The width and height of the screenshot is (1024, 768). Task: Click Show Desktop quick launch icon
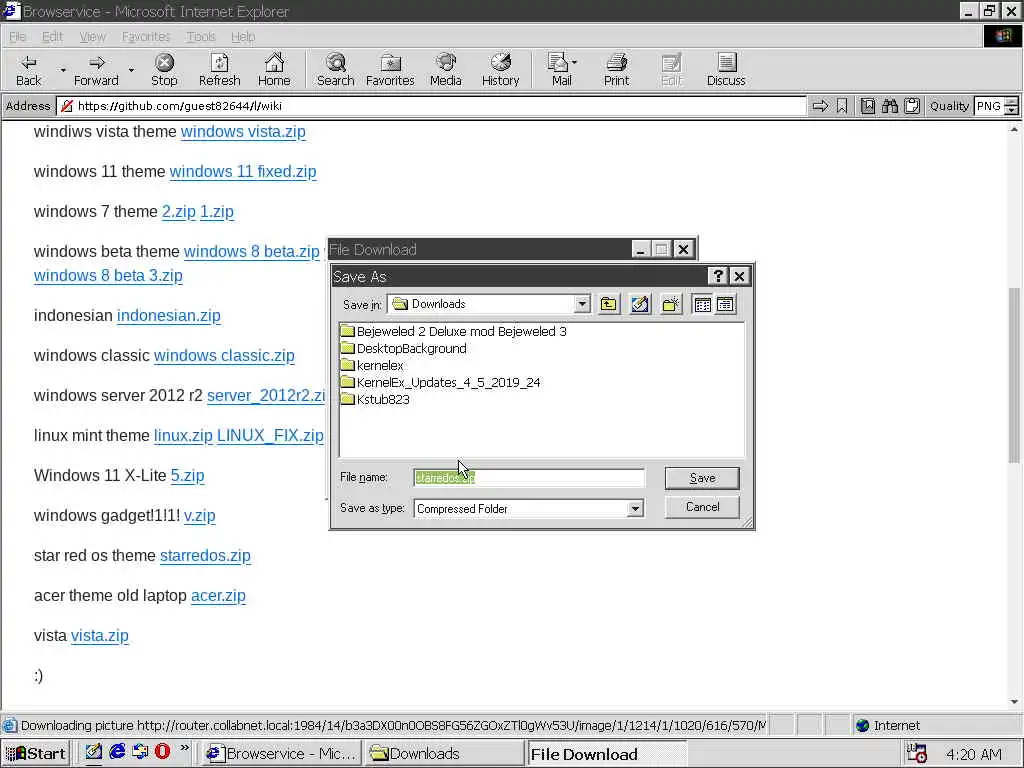pyautogui.click(x=94, y=752)
